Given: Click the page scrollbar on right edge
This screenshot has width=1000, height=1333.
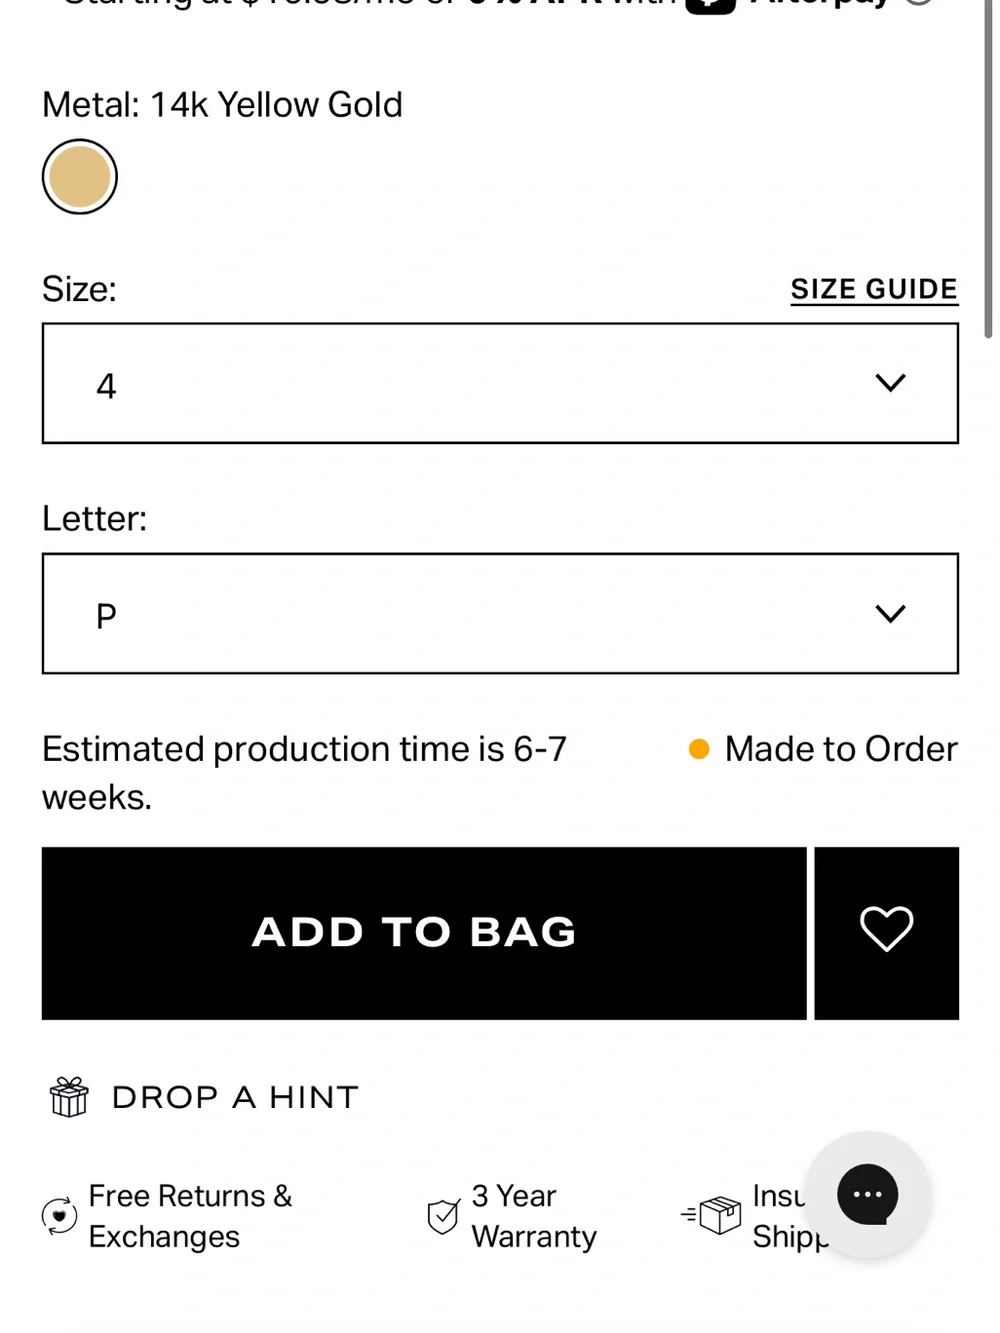Looking at the screenshot, I should [988, 170].
